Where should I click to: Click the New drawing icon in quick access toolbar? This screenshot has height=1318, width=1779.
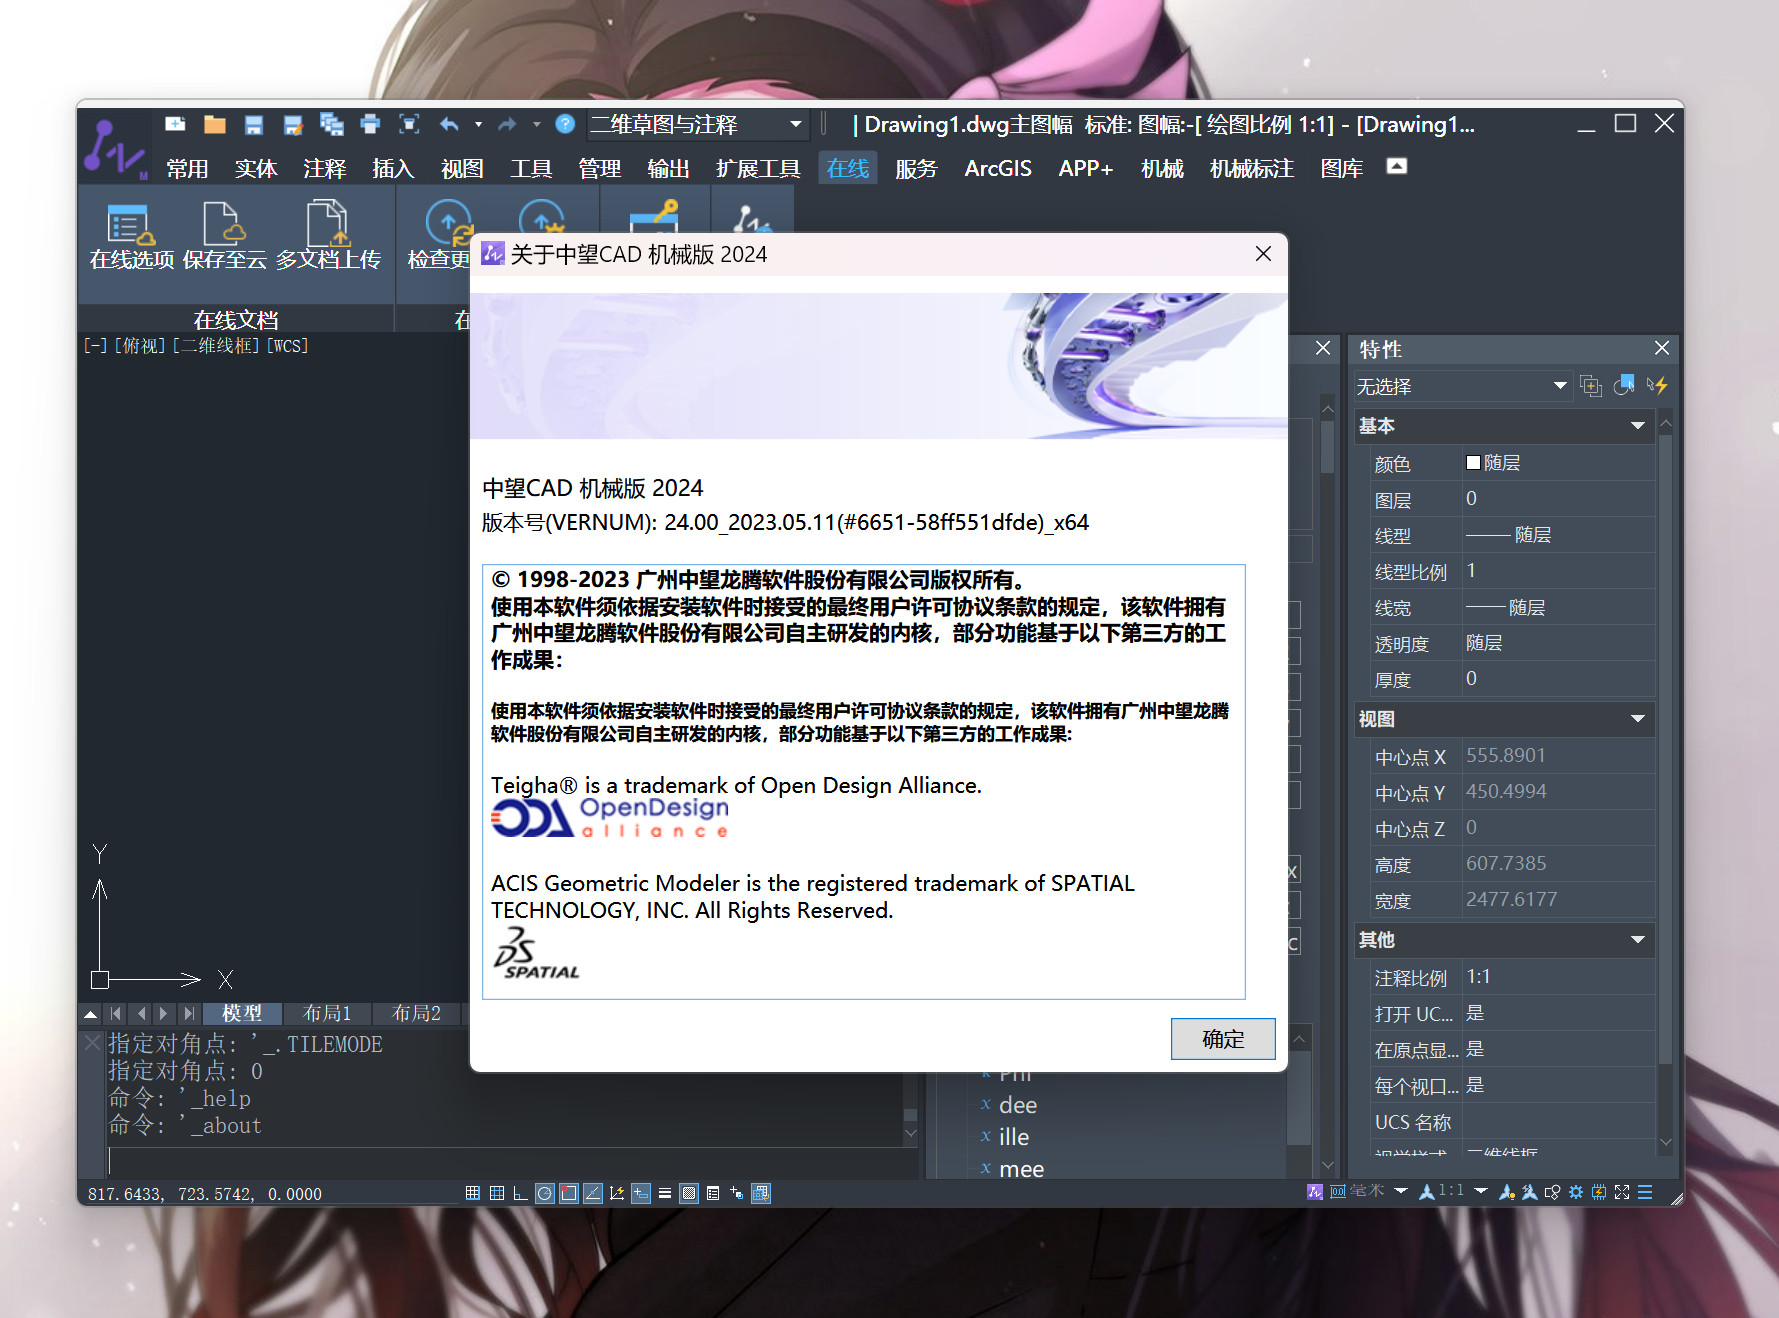175,124
